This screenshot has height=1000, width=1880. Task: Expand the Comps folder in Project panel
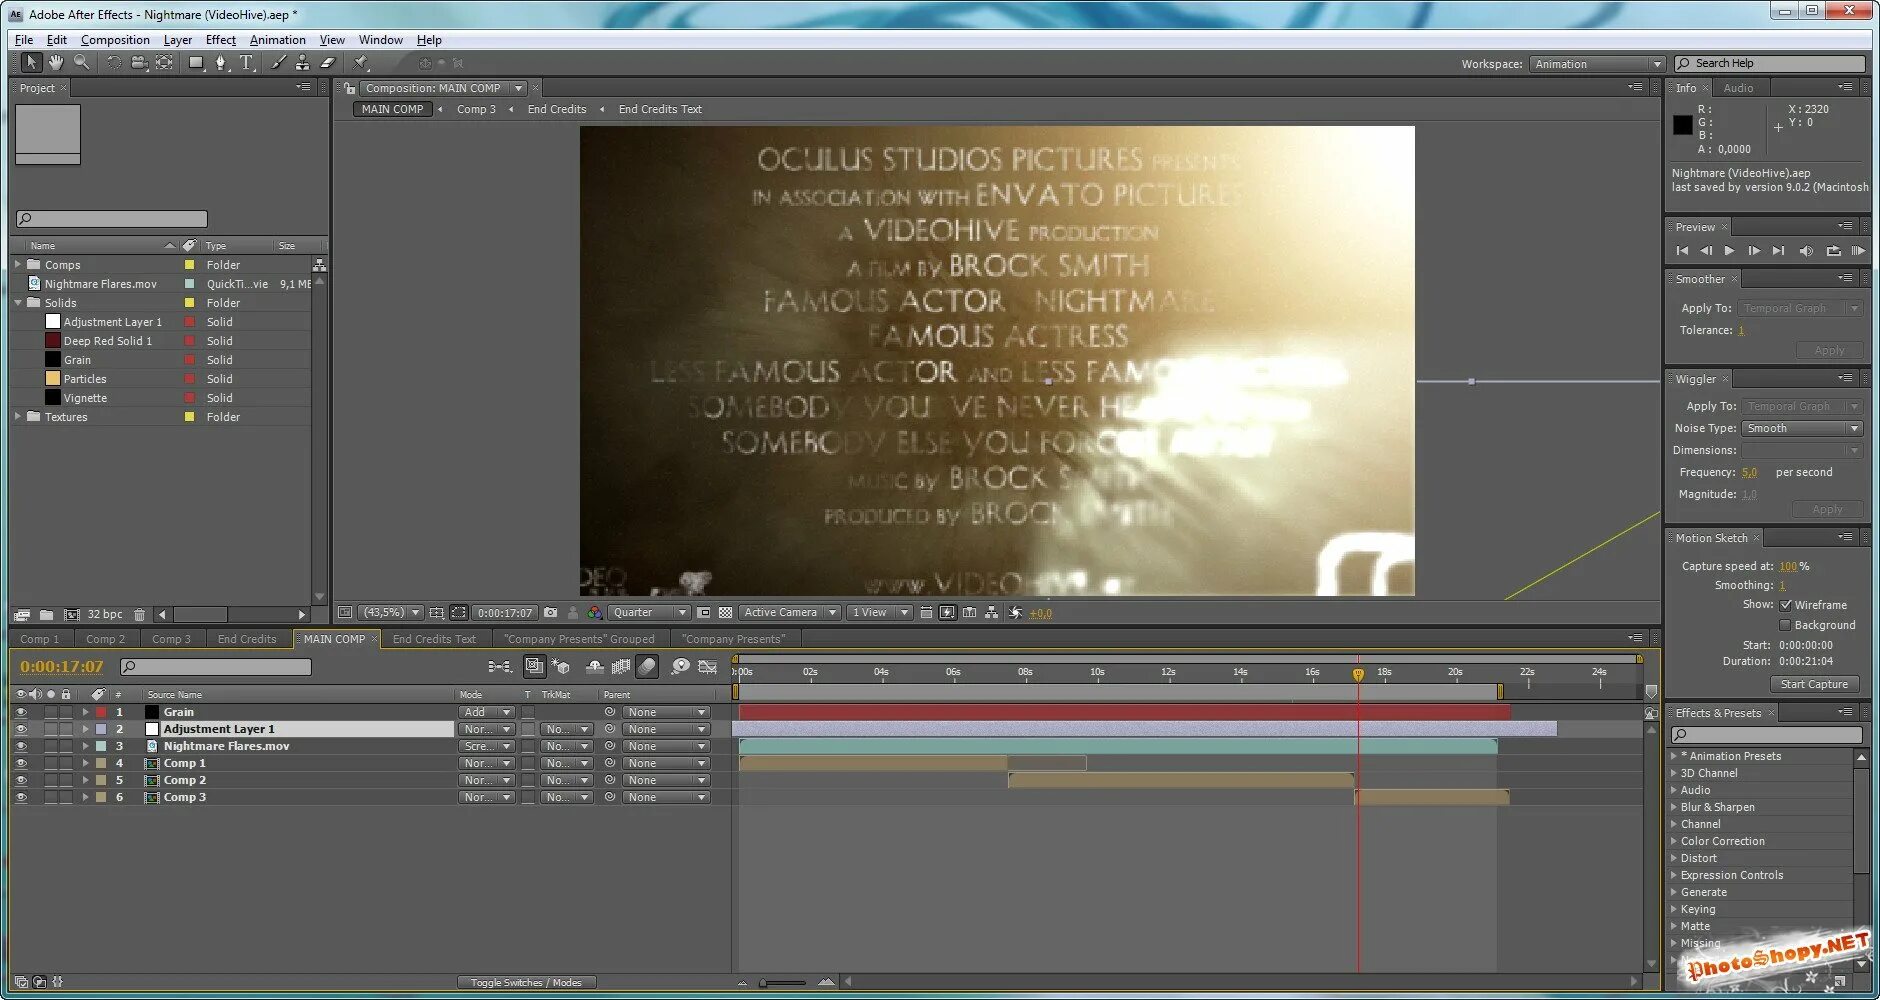click(17, 265)
